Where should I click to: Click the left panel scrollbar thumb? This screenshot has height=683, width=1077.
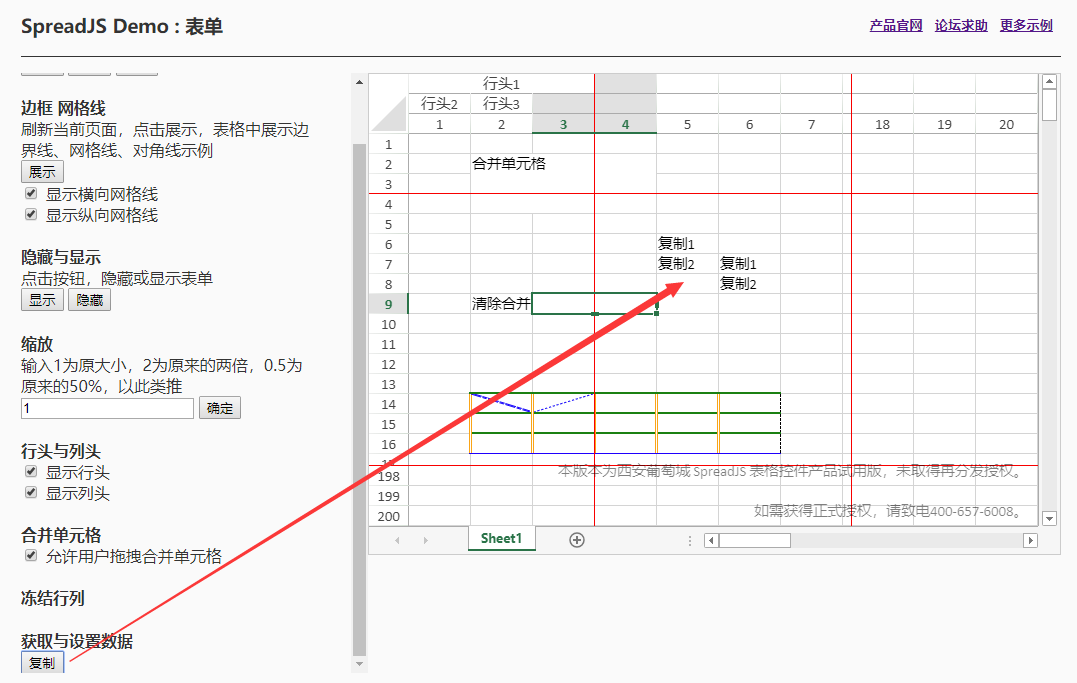[359, 400]
